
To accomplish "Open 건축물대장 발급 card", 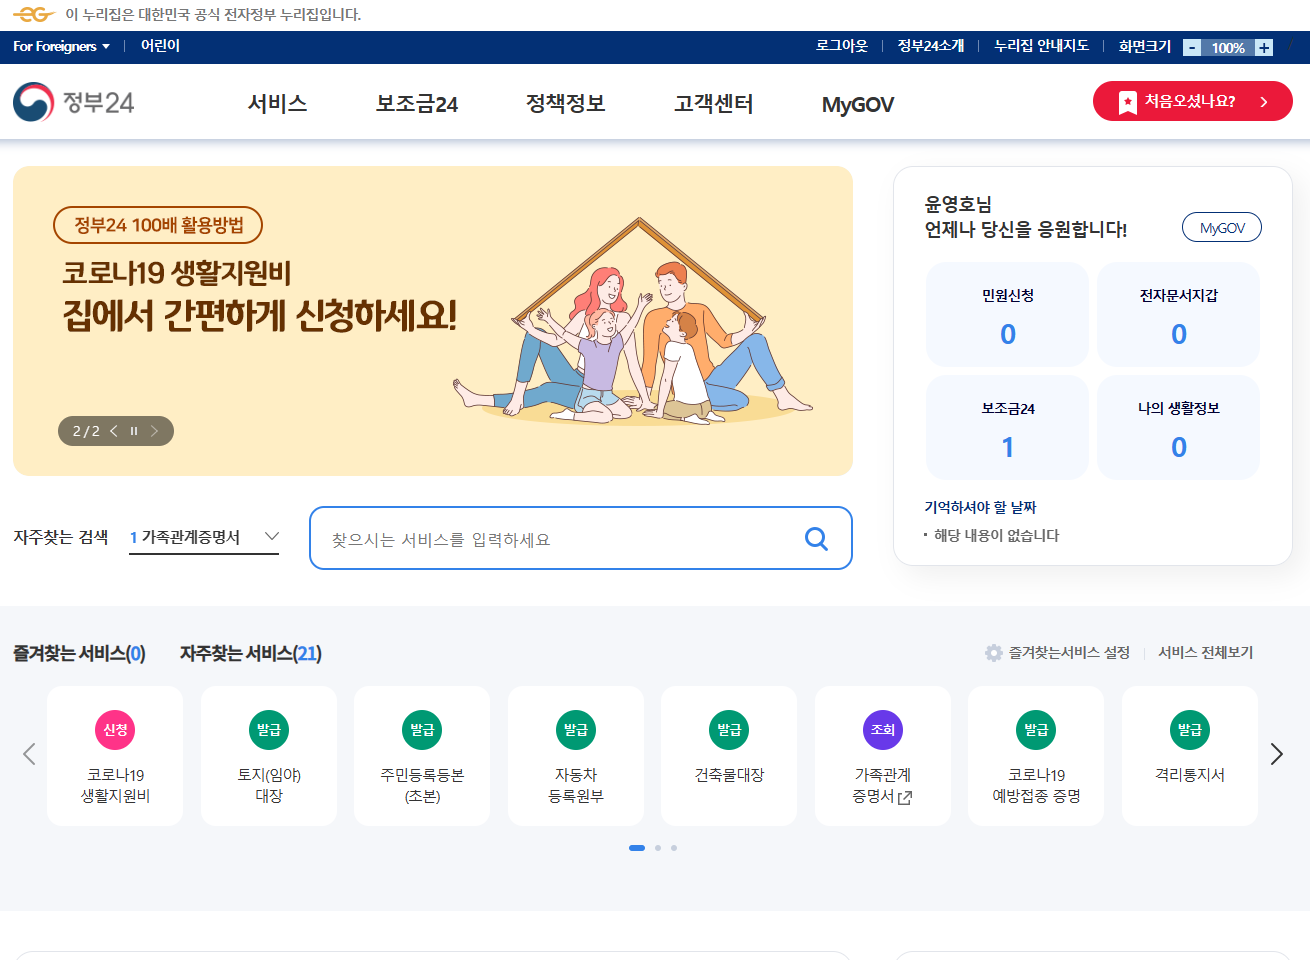I will tap(729, 756).
